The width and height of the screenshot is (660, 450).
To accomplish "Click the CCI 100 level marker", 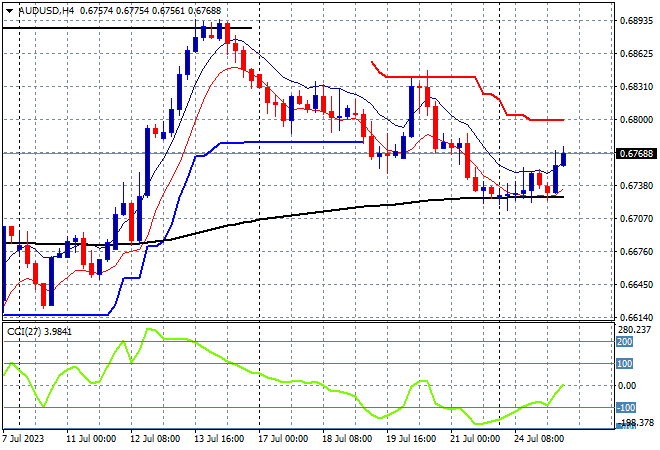I will [624, 364].
